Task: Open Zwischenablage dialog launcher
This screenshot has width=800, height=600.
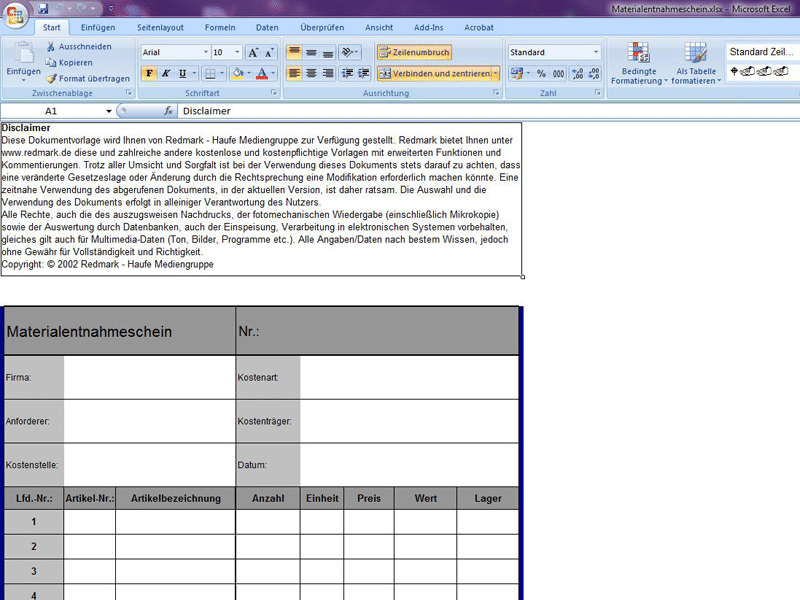Action: (x=129, y=93)
